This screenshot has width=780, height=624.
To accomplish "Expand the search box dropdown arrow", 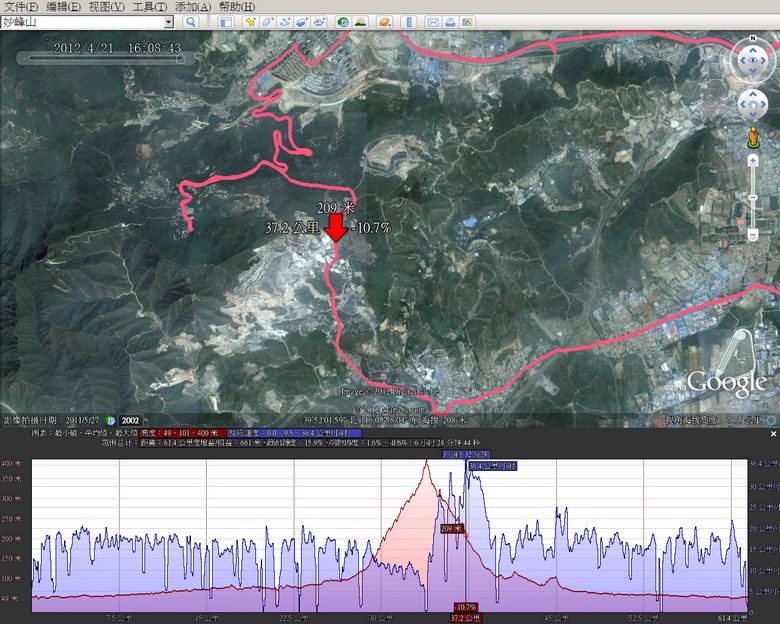I will (168, 21).
